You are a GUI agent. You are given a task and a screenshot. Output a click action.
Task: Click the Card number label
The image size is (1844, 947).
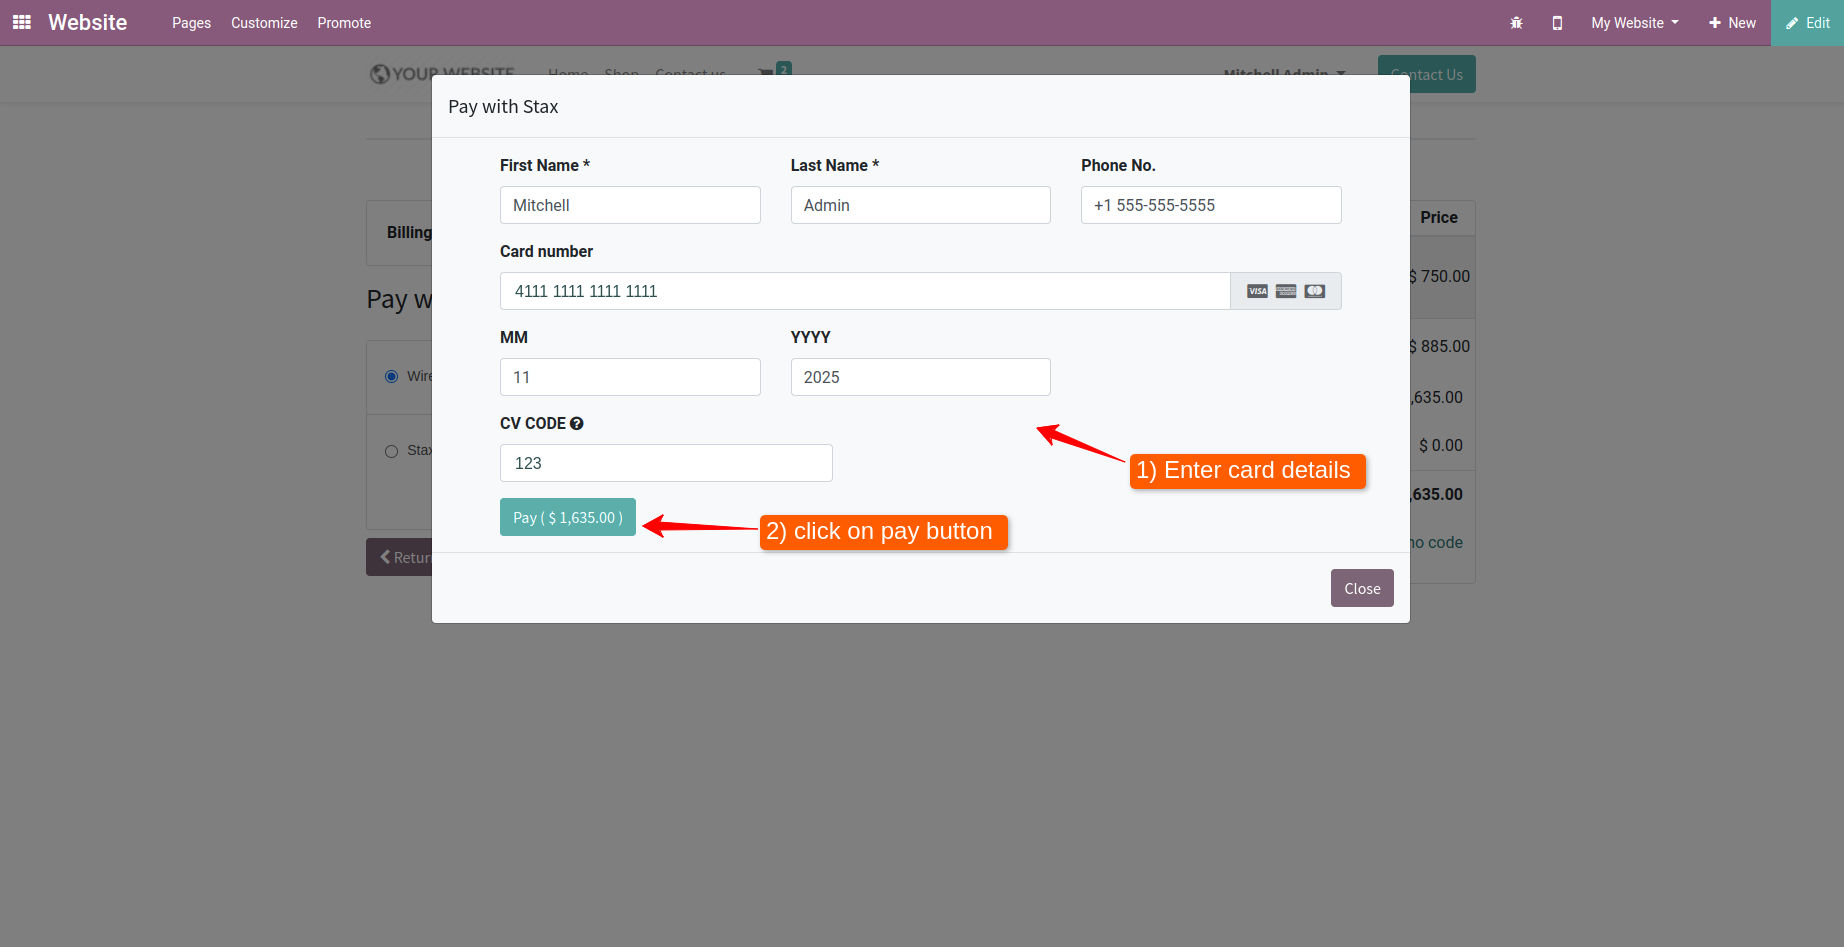click(x=546, y=251)
